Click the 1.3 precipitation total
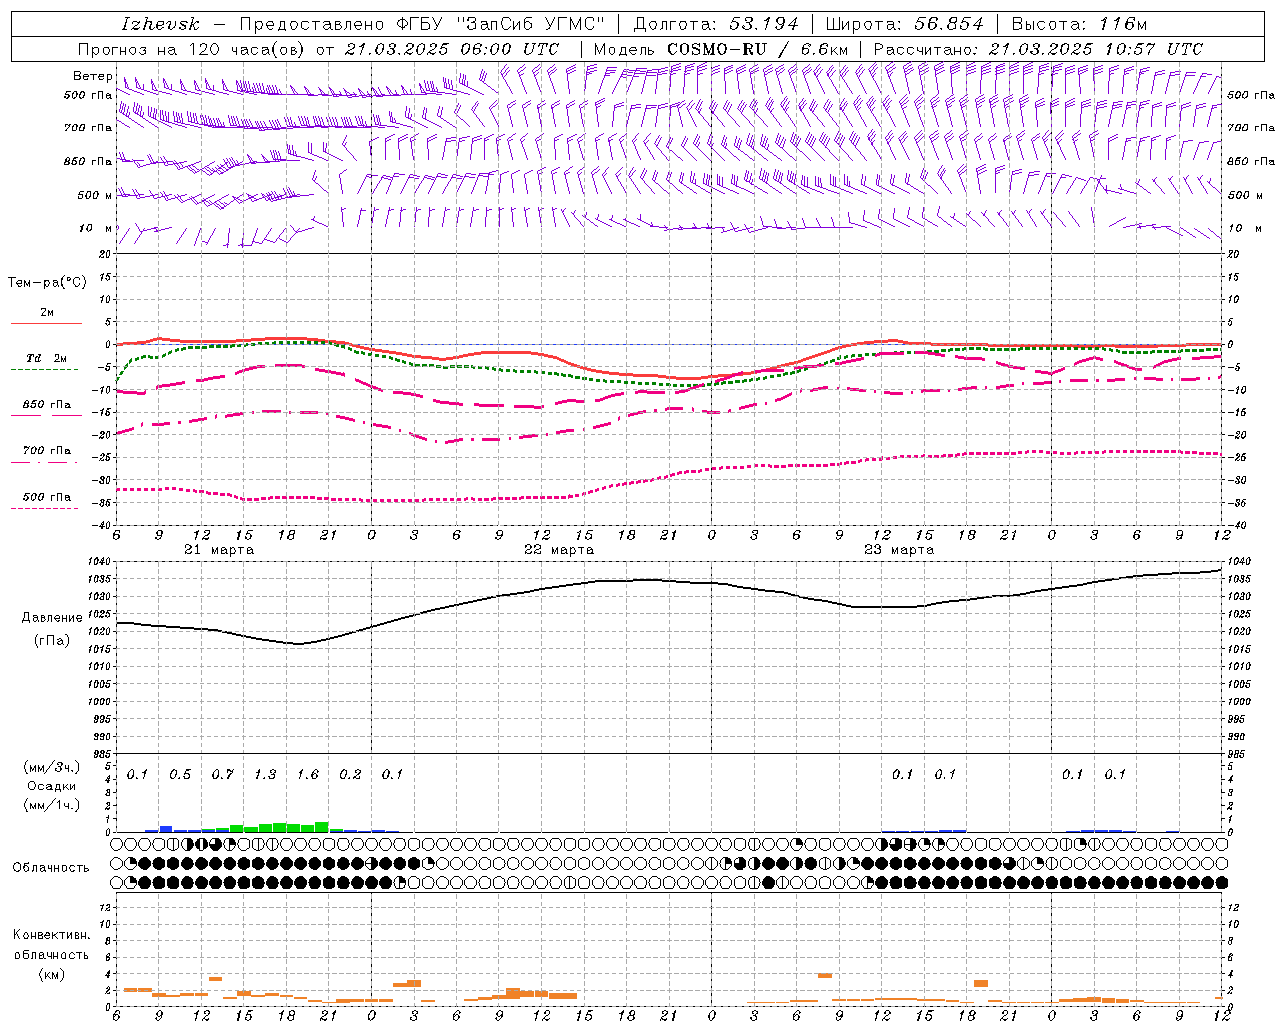Image resolution: width=1280 pixels, height=1024 pixels. point(265,775)
